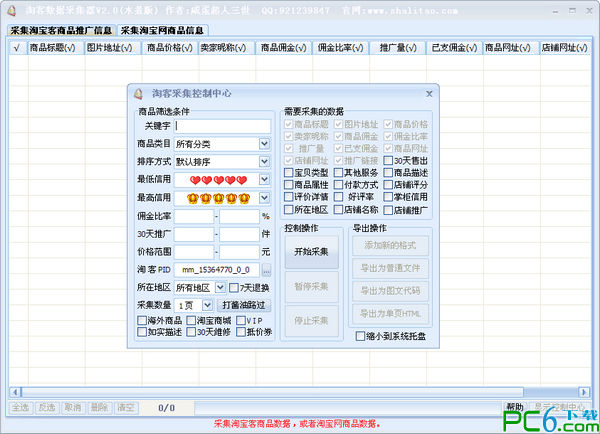This screenshot has height=434, width=600.
Task: Close the 淘客采集控制中心 dialog
Action: 429,94
